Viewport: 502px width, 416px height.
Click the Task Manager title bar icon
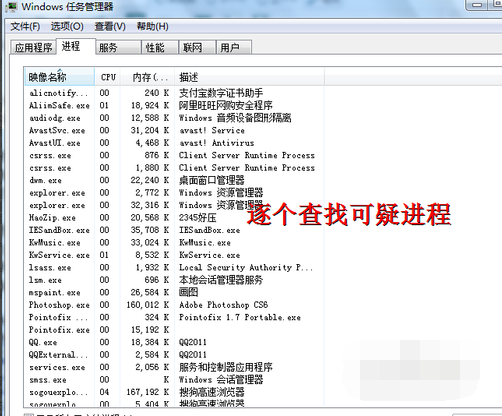11,7
